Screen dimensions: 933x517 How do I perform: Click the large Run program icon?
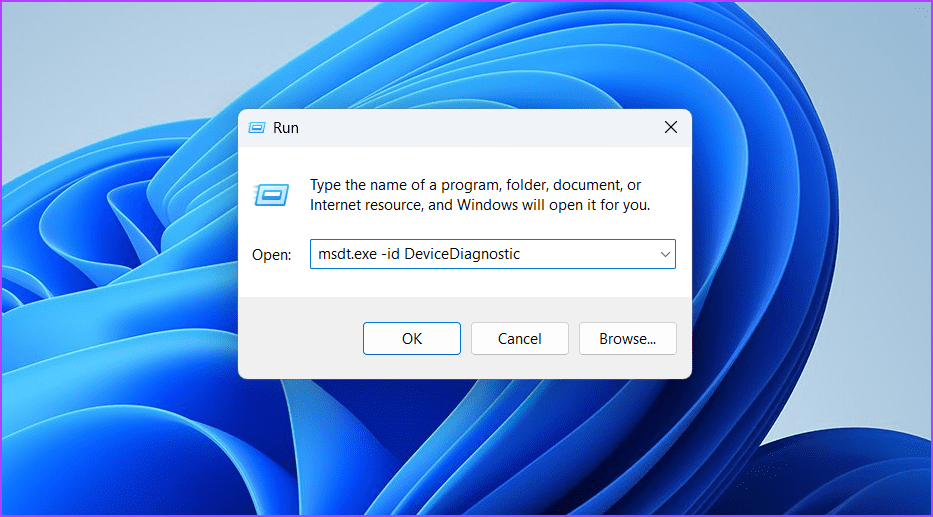[x=271, y=195]
